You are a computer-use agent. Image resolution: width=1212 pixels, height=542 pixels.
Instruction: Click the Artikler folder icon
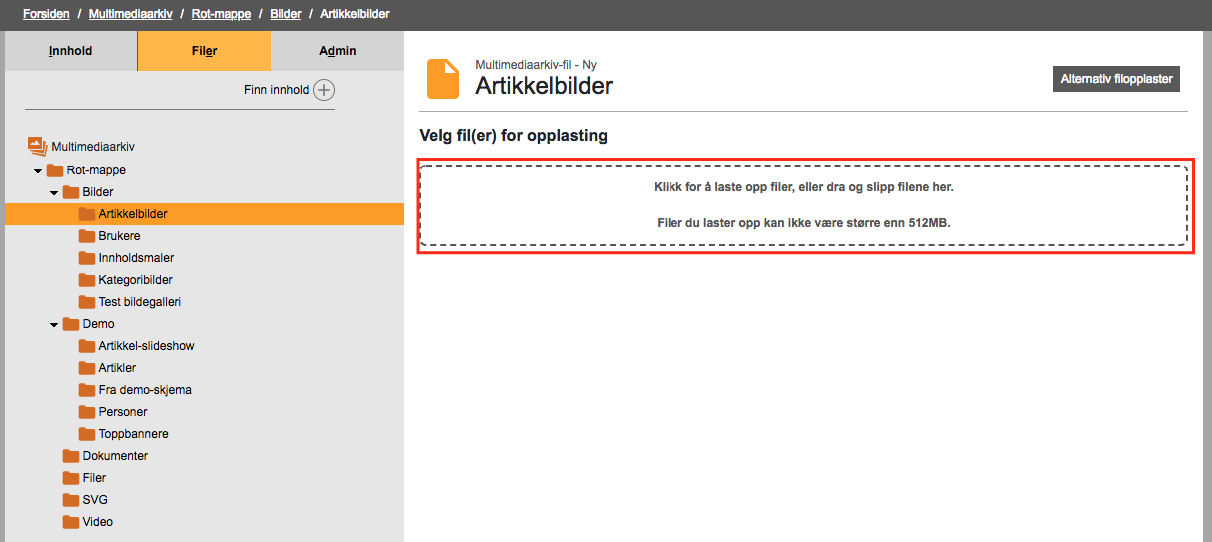87,368
